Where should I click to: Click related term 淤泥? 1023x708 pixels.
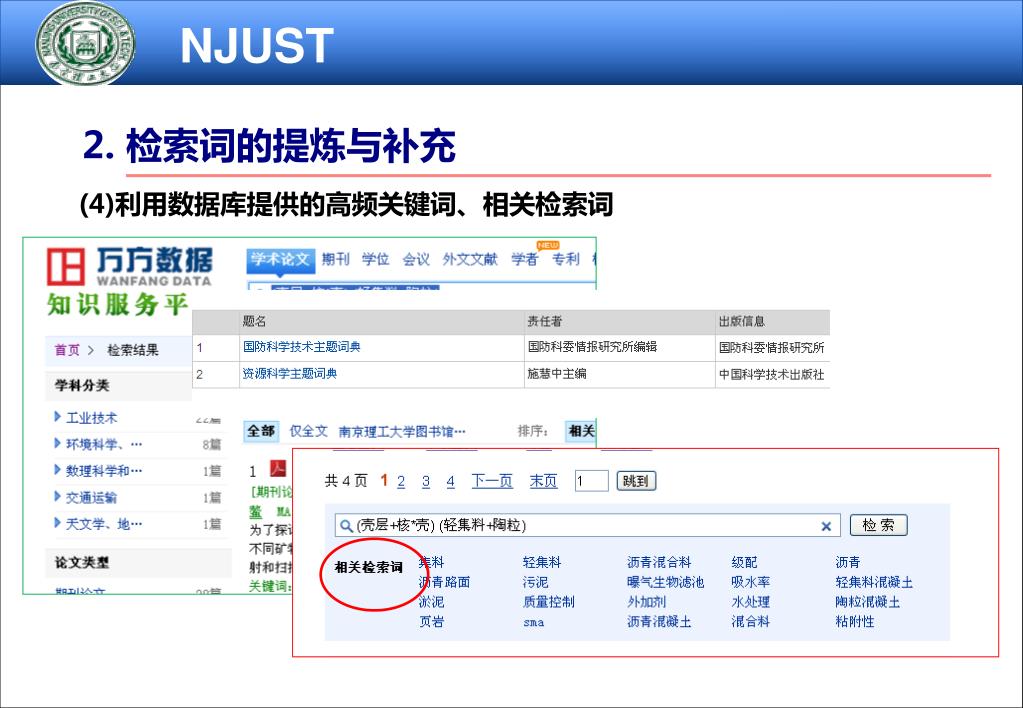point(431,602)
